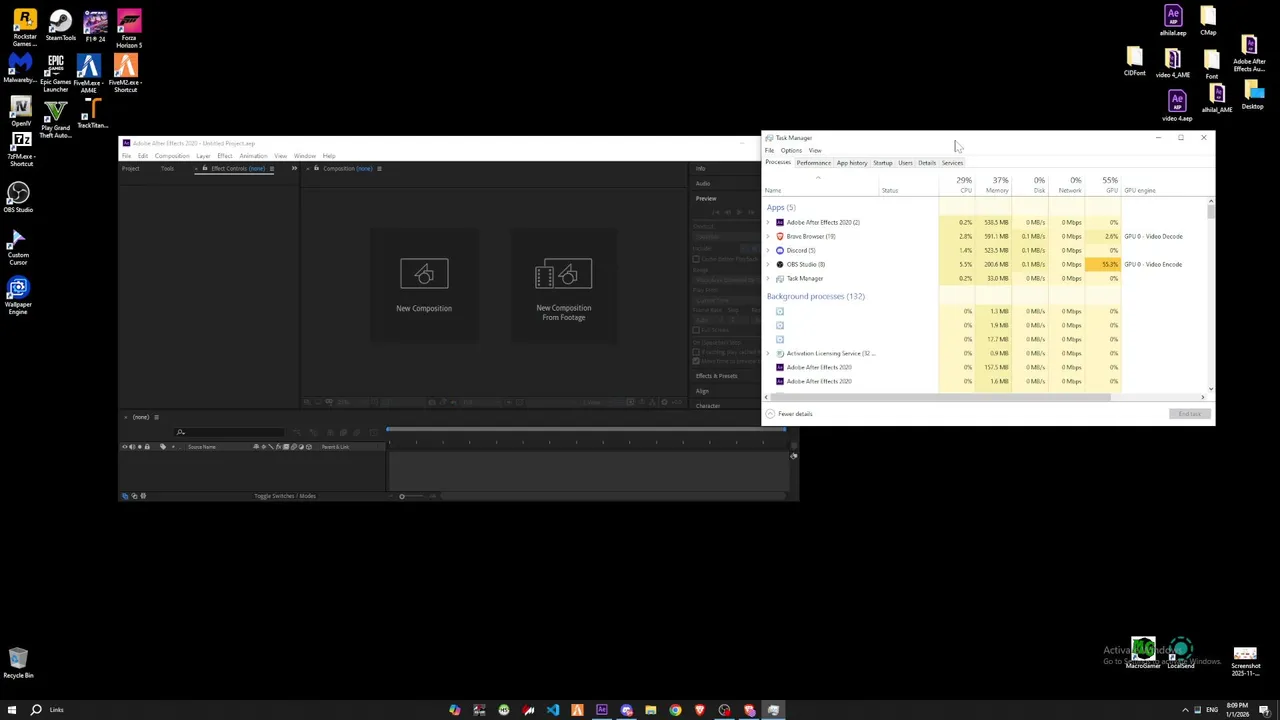1280x720 pixels.
Task: Toggle the audio speaker column in timeline
Action: 132,447
